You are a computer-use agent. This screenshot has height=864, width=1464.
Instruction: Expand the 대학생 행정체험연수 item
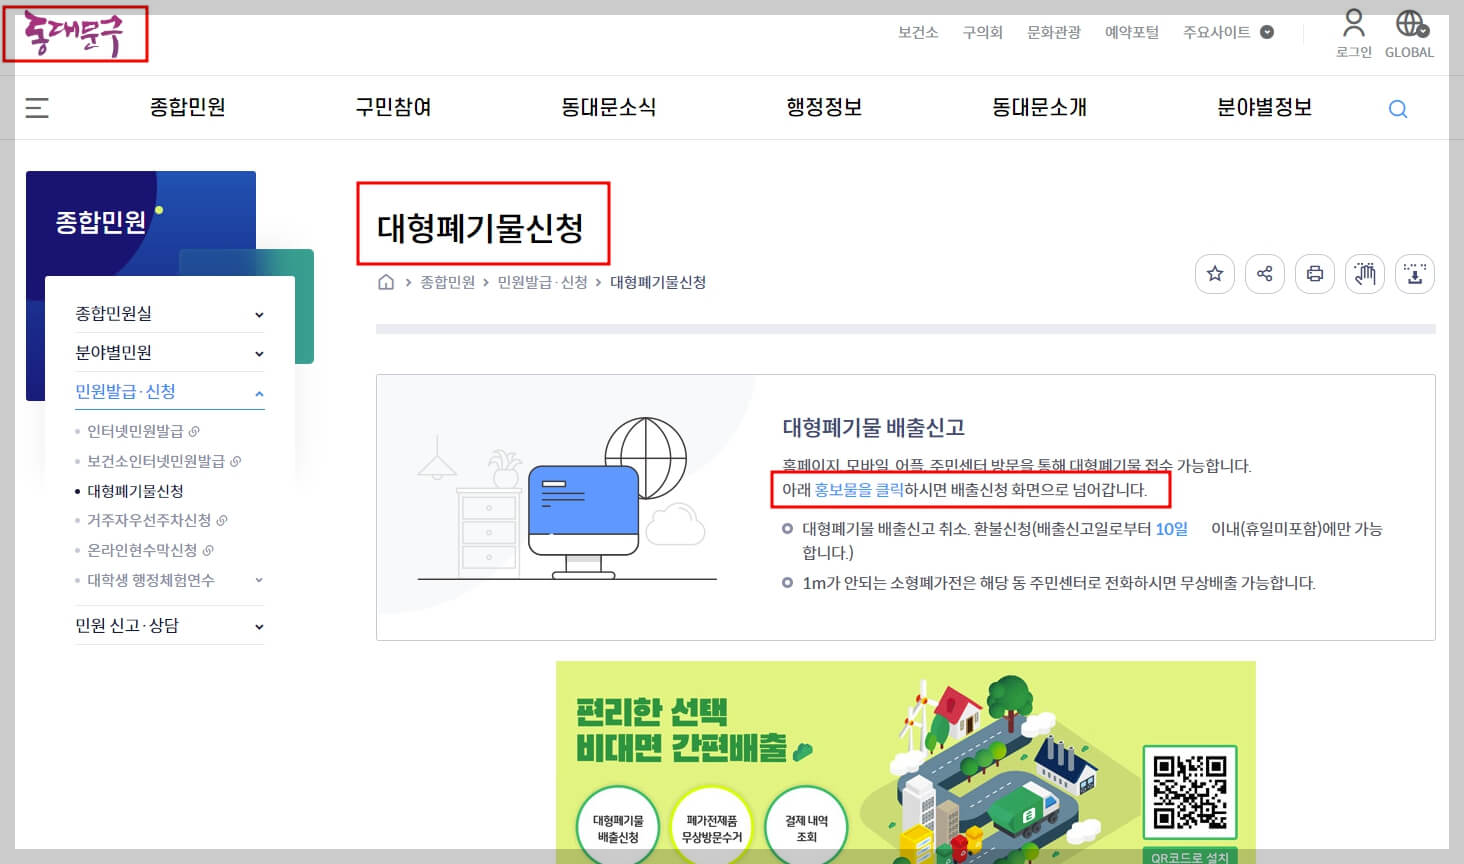coord(259,580)
